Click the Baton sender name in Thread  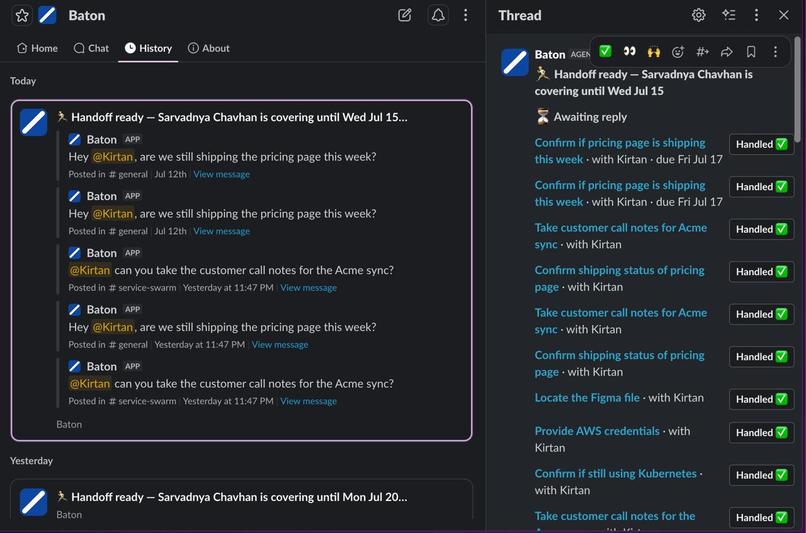(x=549, y=54)
